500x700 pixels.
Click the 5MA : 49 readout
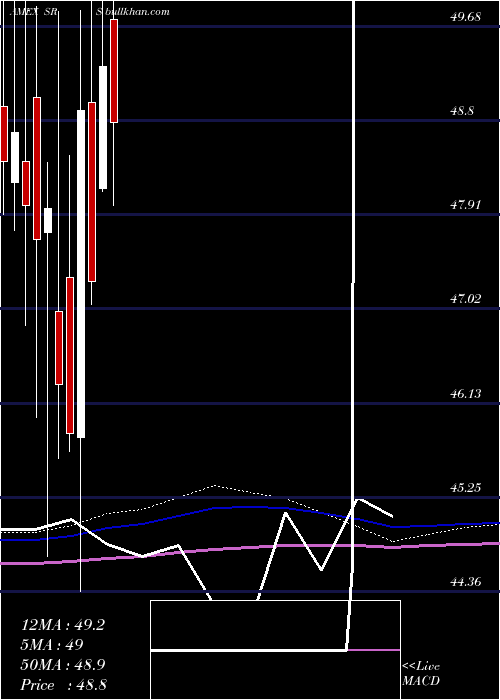point(52,645)
